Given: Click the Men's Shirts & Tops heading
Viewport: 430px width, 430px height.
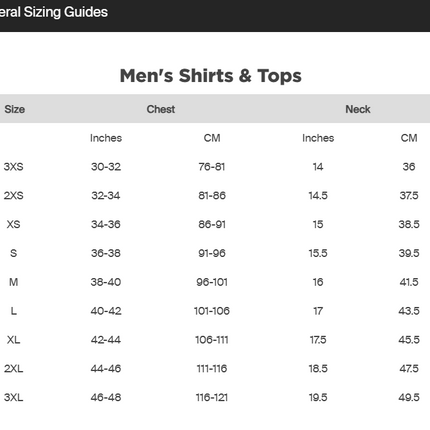Looking at the screenshot, I should pos(211,76).
